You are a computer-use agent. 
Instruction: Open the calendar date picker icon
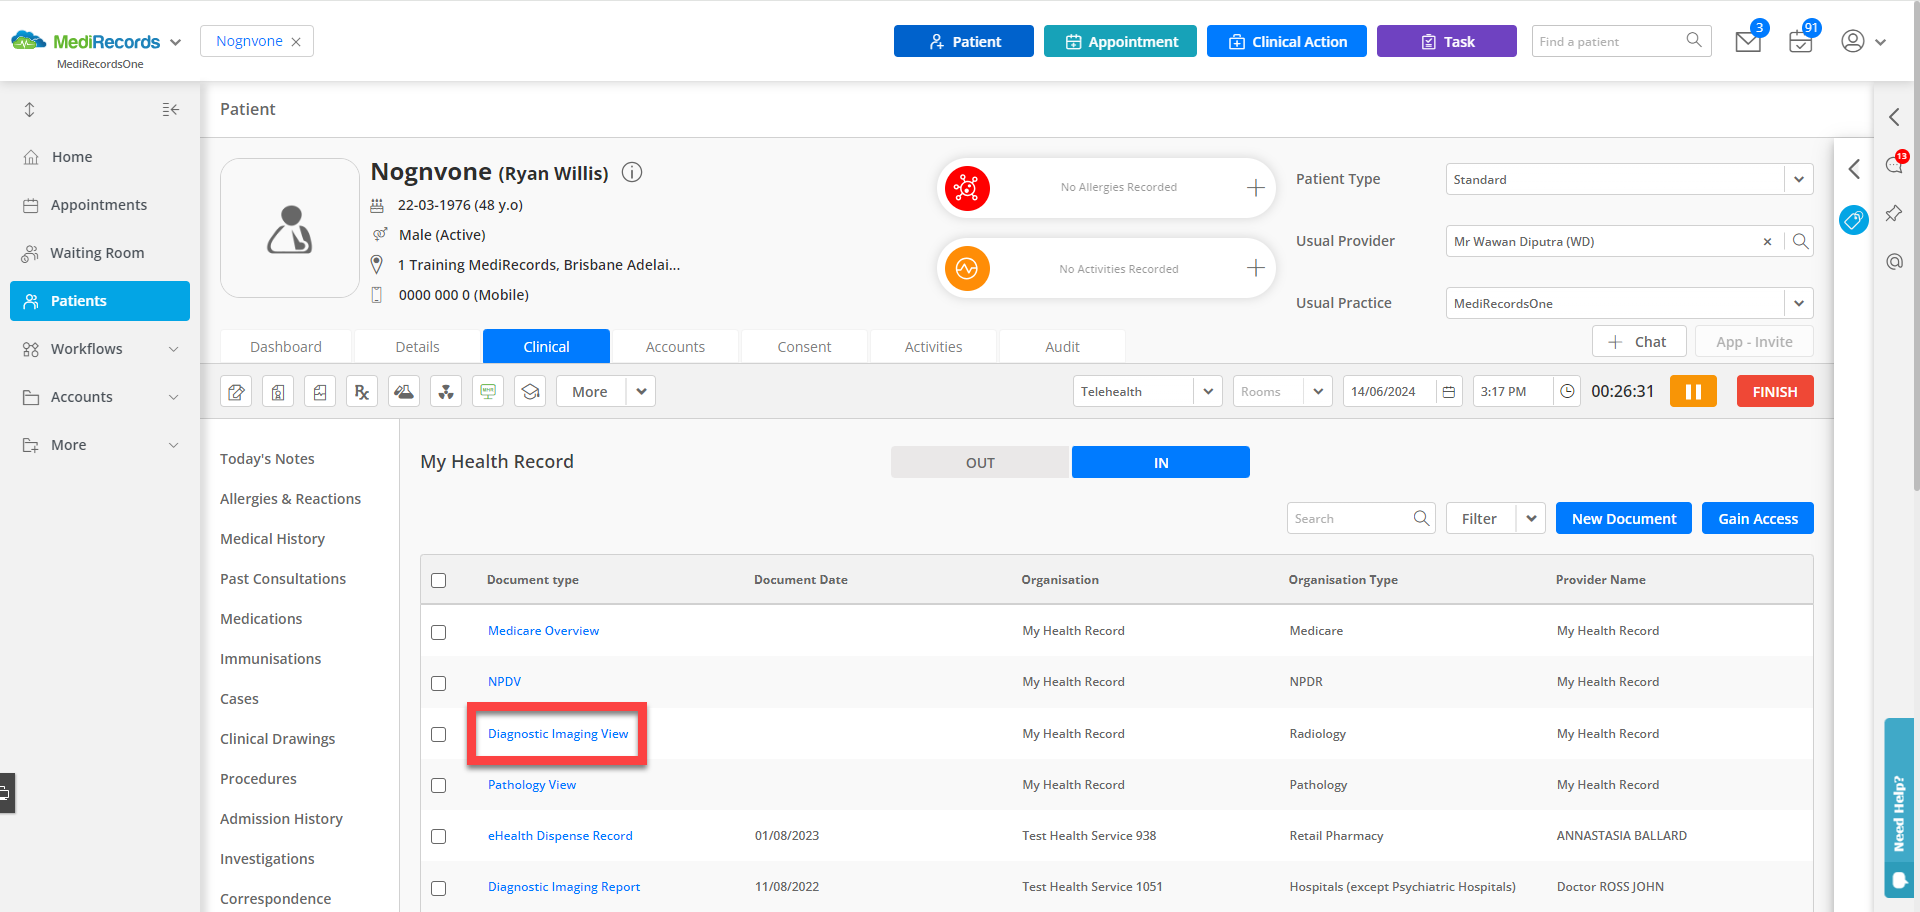point(1449,392)
